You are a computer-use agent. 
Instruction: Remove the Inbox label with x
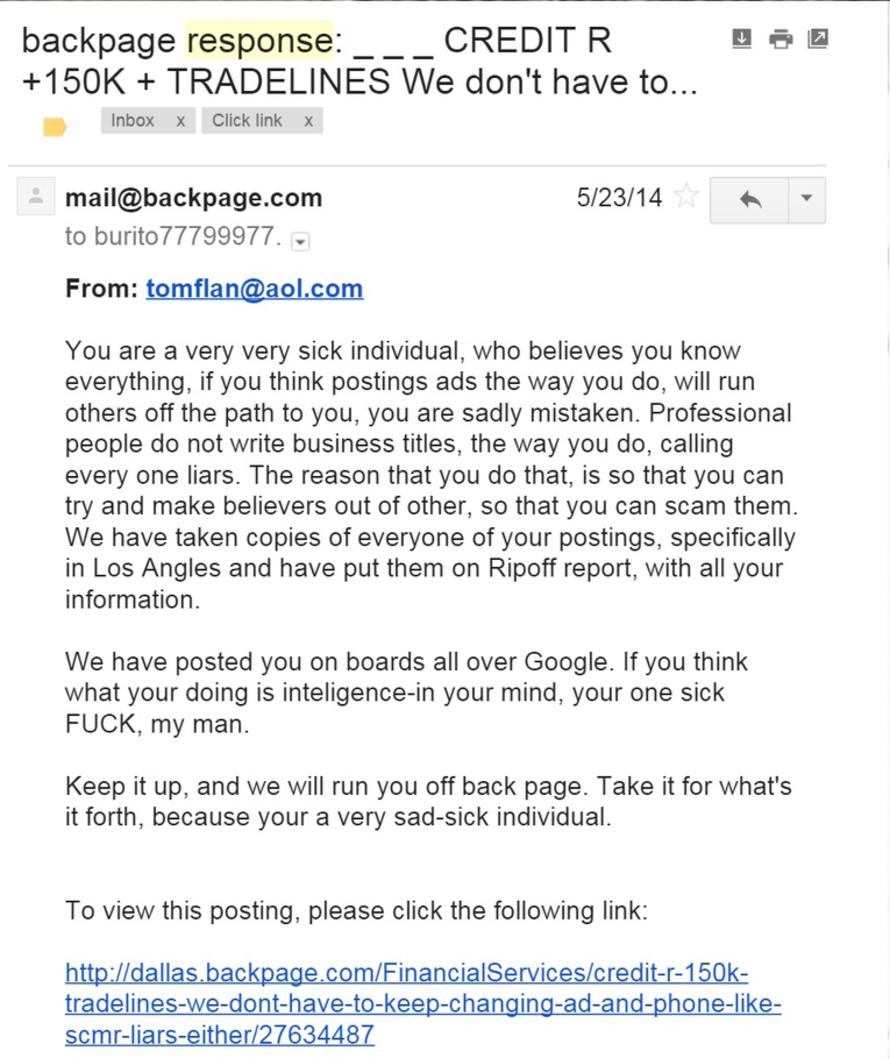[180, 121]
